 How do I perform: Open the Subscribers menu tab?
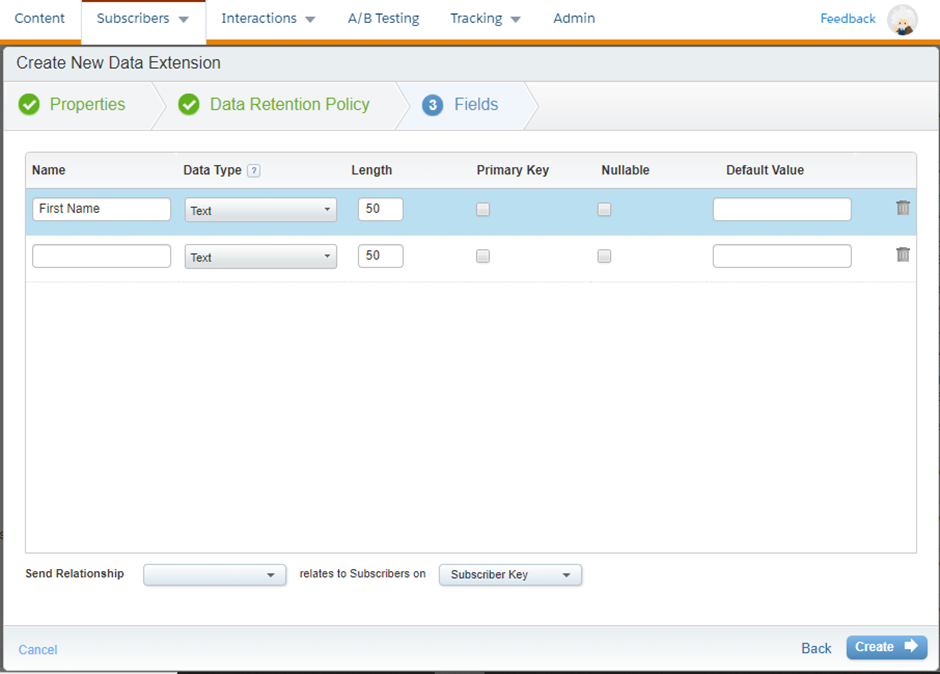142,19
